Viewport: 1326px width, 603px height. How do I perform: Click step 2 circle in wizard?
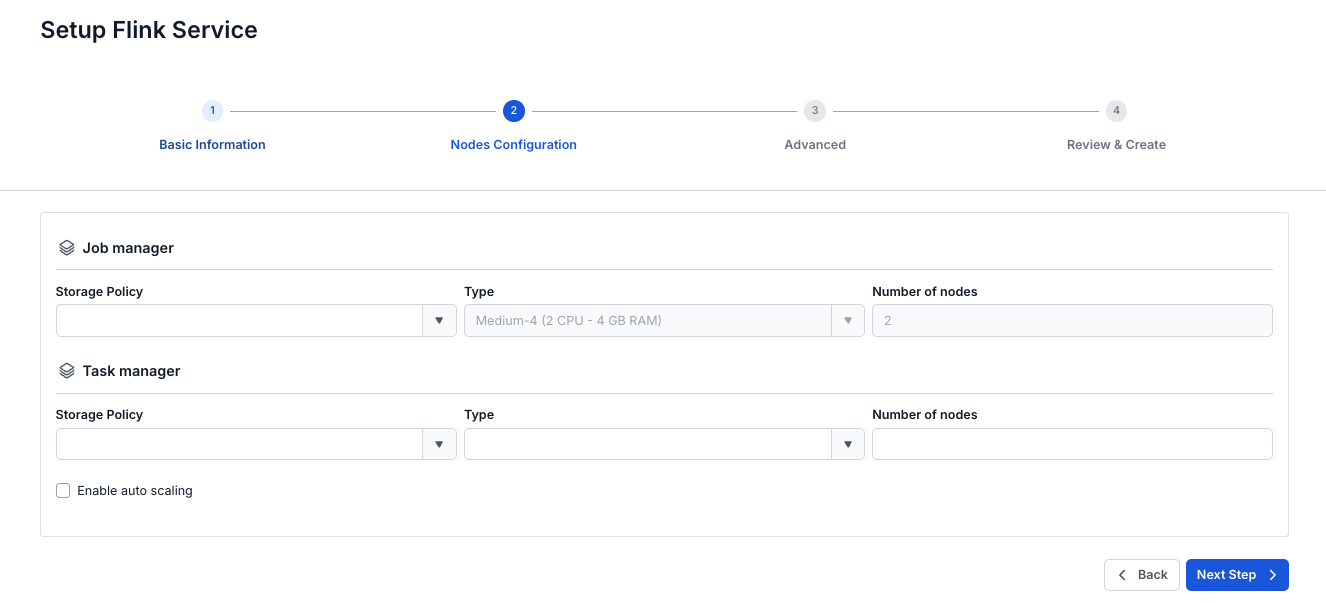pyautogui.click(x=514, y=111)
